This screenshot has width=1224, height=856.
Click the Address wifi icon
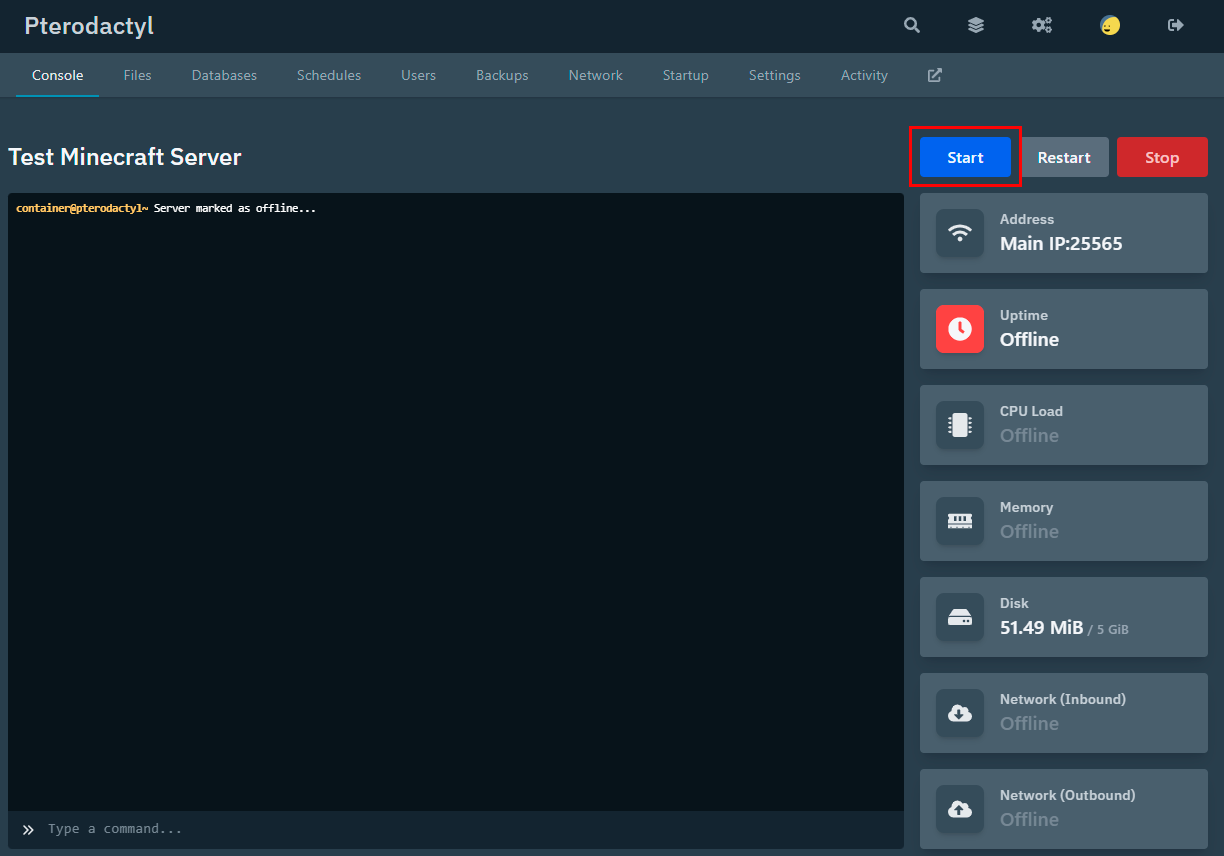(x=960, y=233)
